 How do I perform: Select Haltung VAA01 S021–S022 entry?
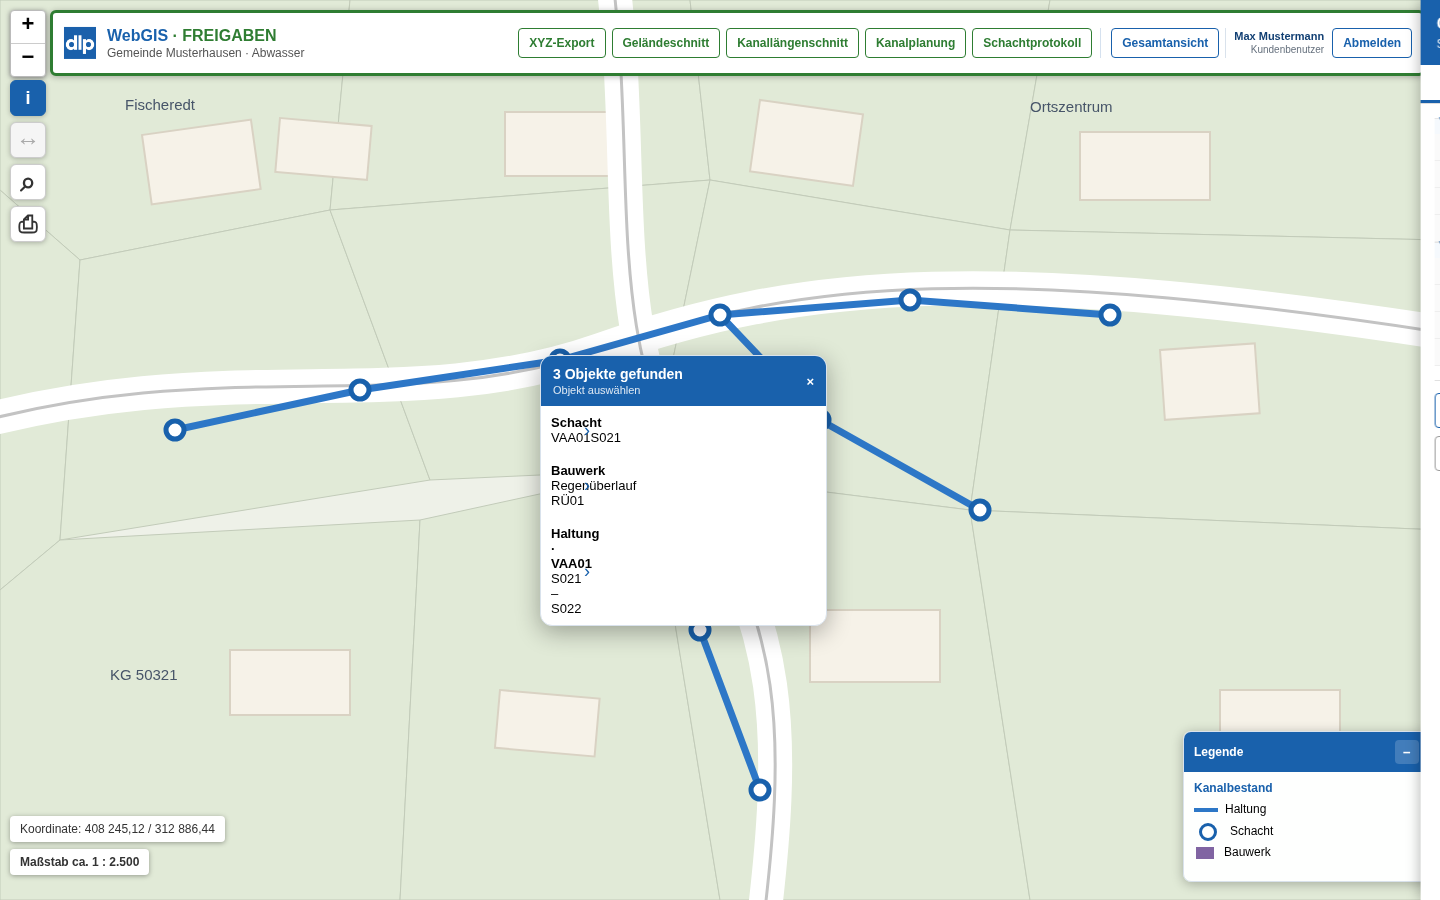tap(683, 571)
